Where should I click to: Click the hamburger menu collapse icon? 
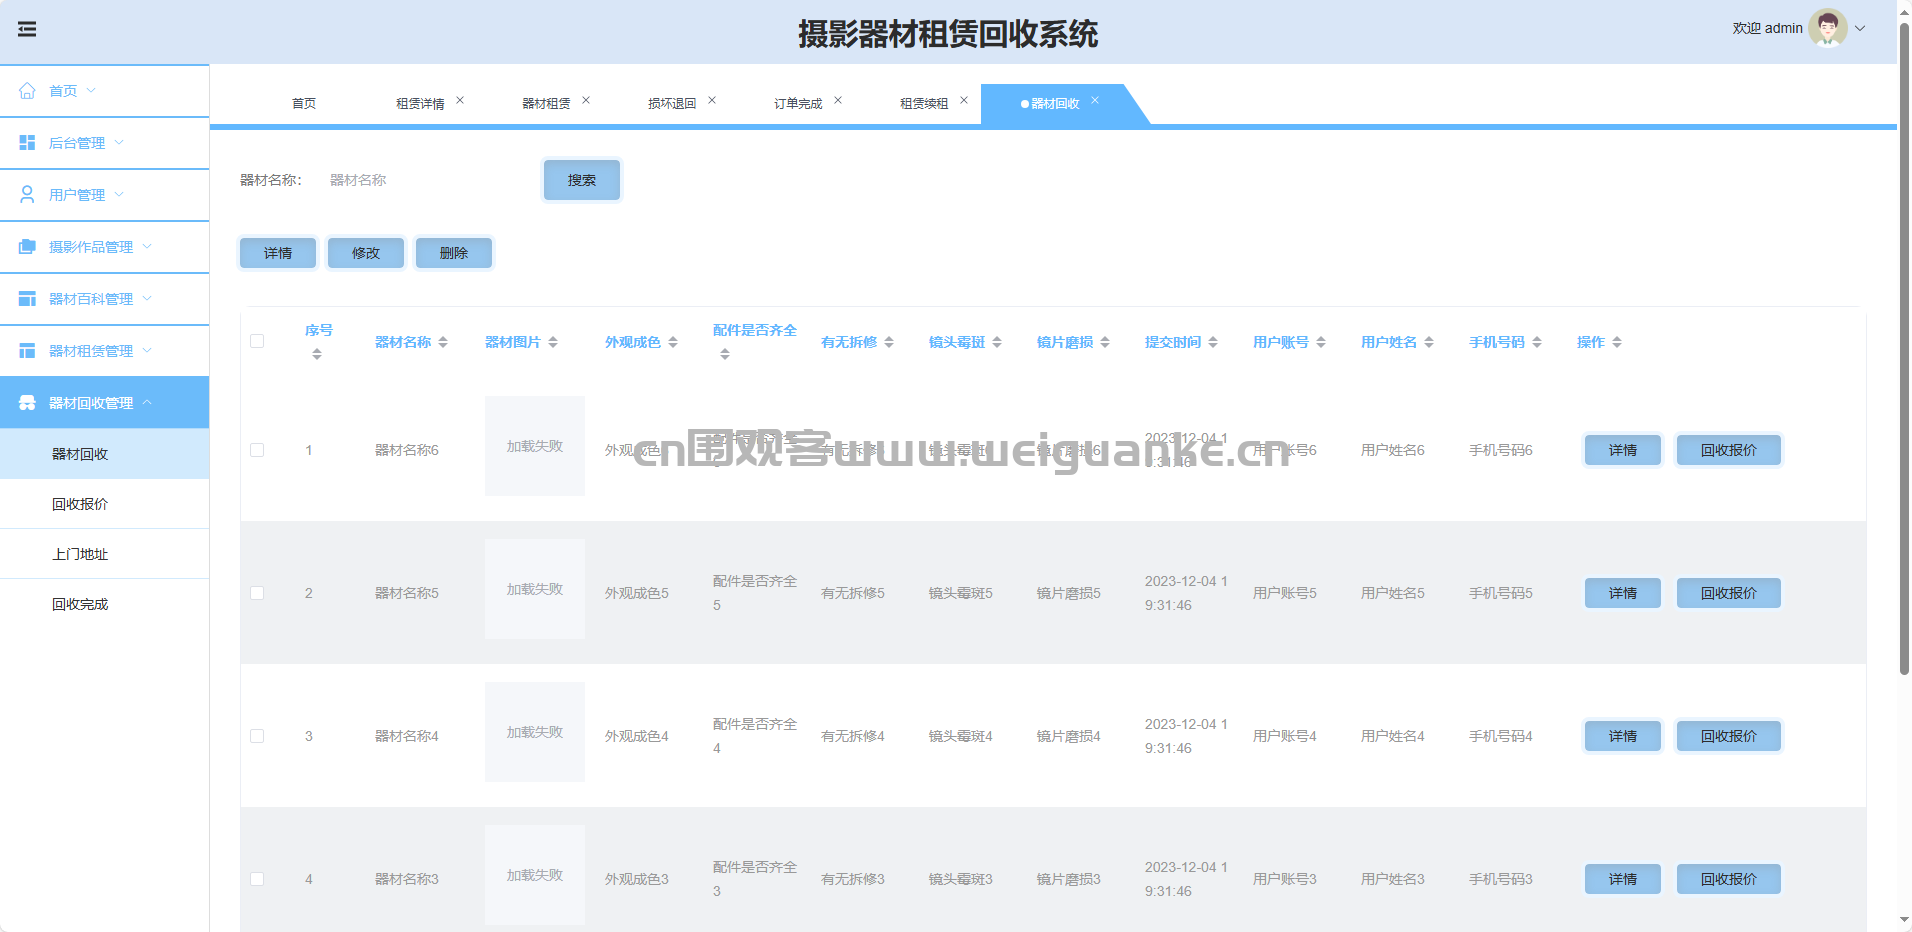click(x=27, y=29)
